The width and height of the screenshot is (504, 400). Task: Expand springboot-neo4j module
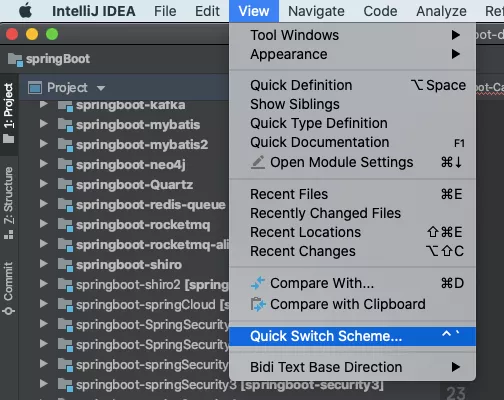[x=43, y=164]
